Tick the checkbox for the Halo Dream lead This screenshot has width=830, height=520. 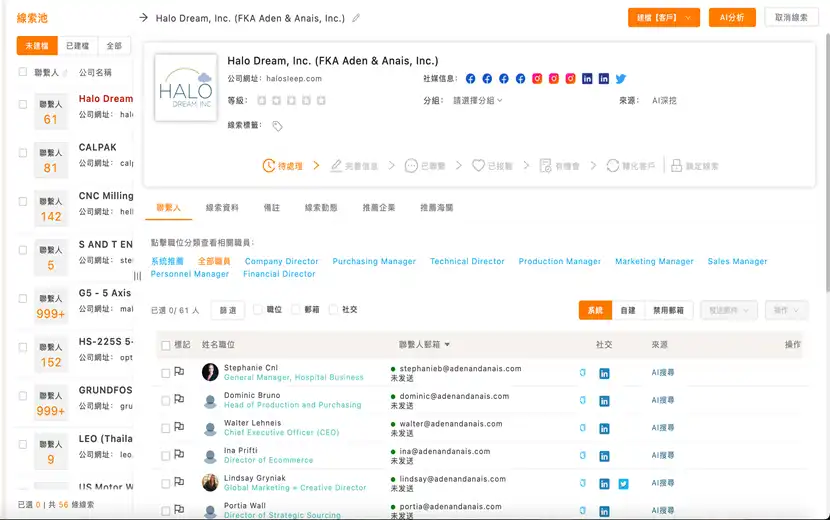(x=23, y=104)
